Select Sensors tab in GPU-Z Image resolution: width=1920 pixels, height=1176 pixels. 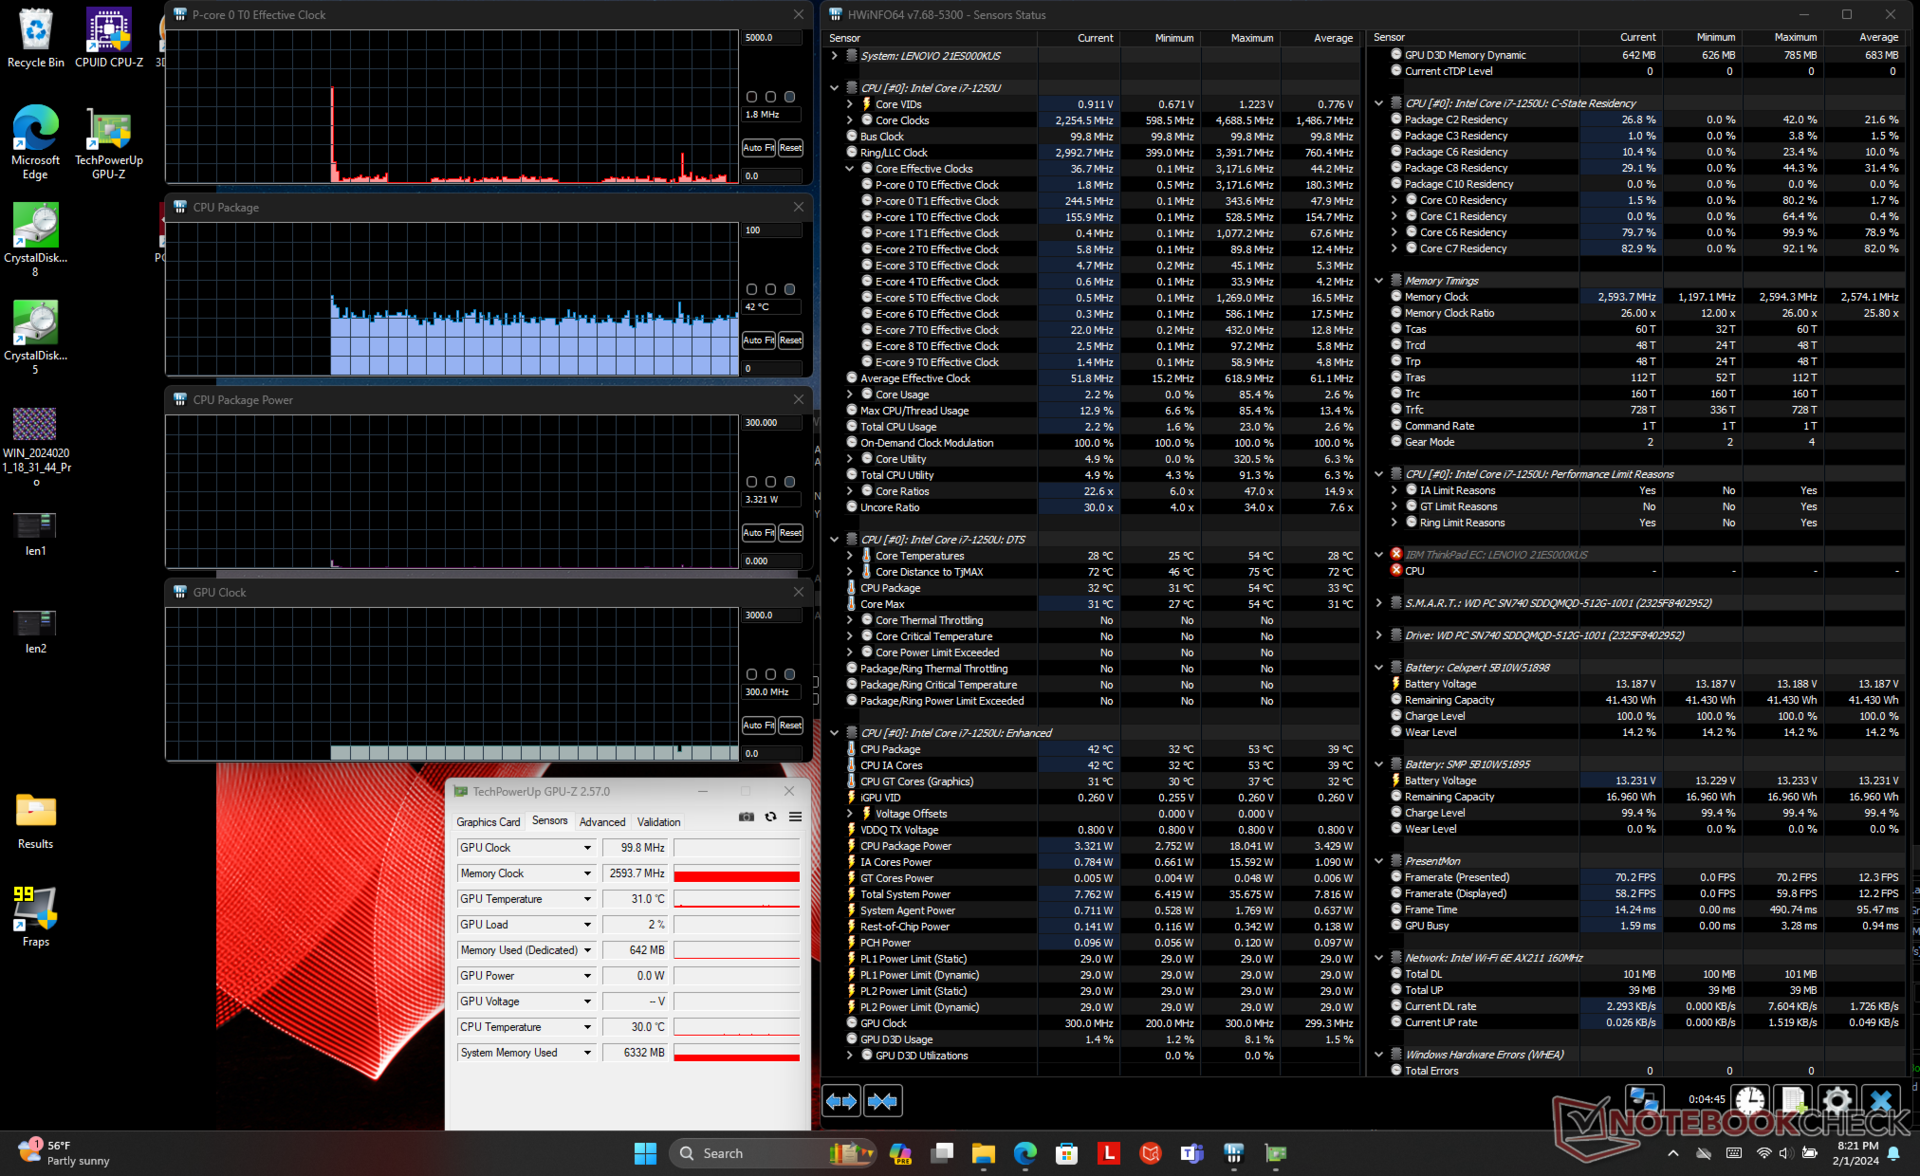[x=550, y=821]
